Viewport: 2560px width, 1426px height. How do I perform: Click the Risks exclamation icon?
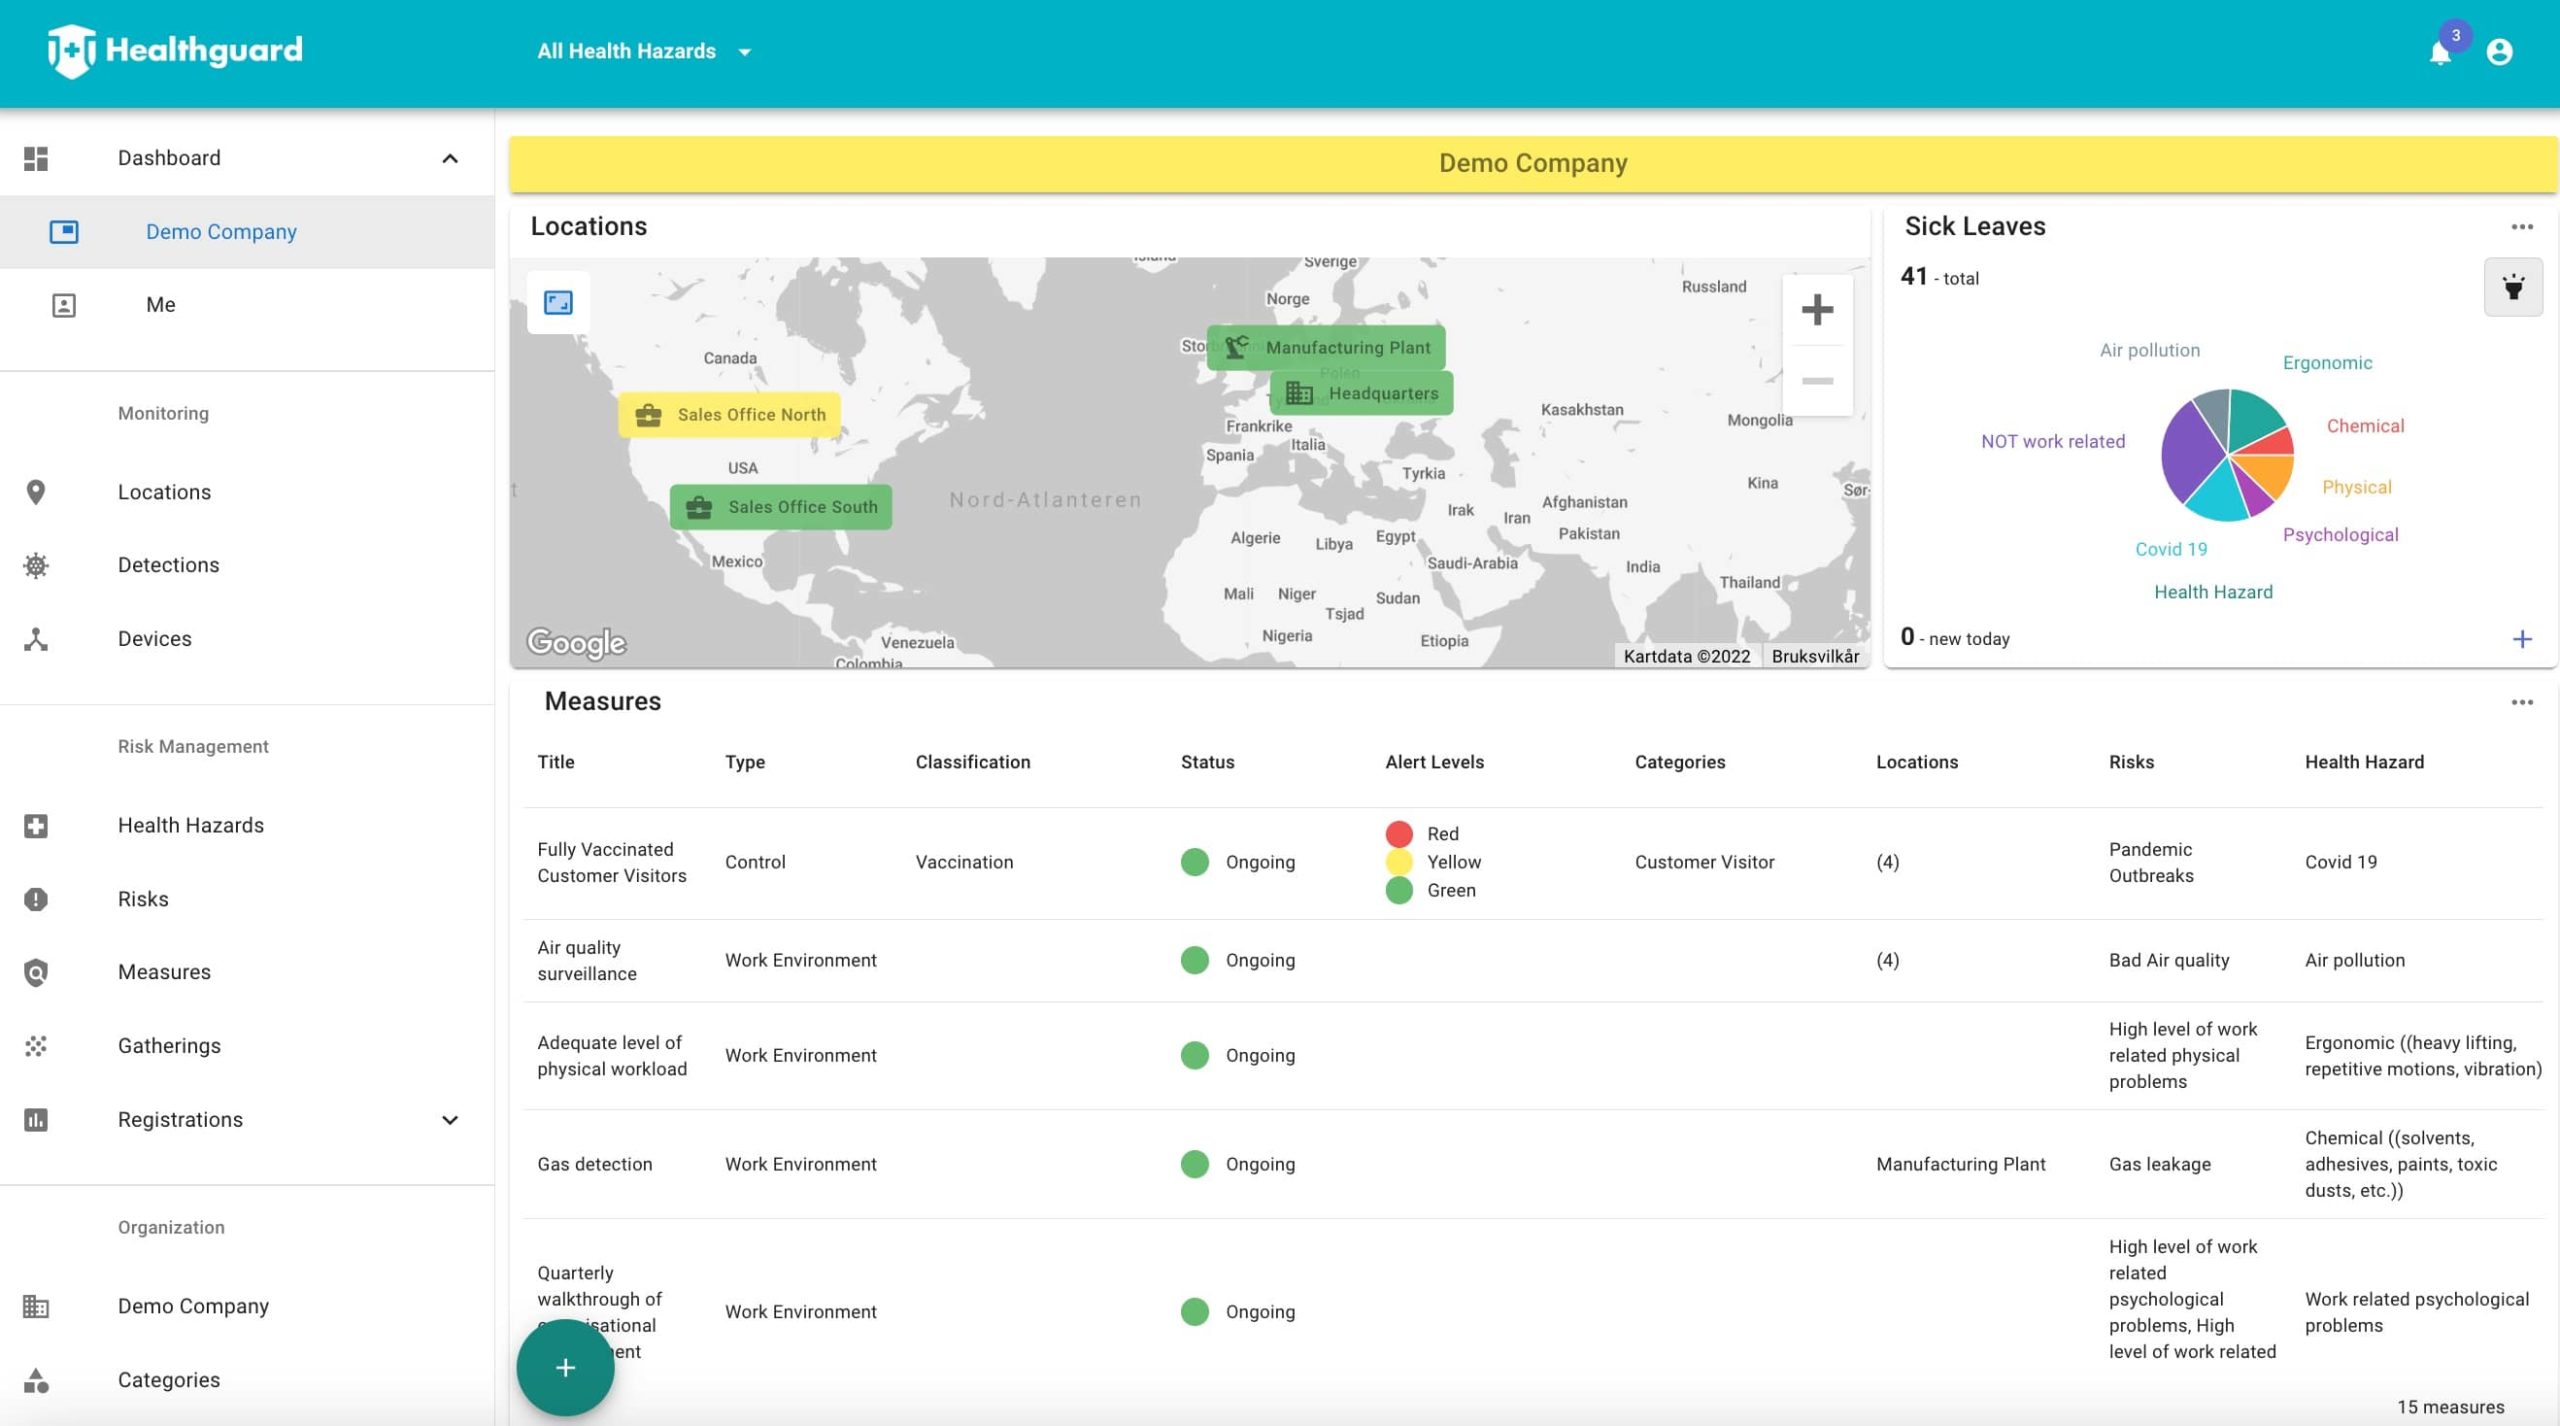point(36,899)
